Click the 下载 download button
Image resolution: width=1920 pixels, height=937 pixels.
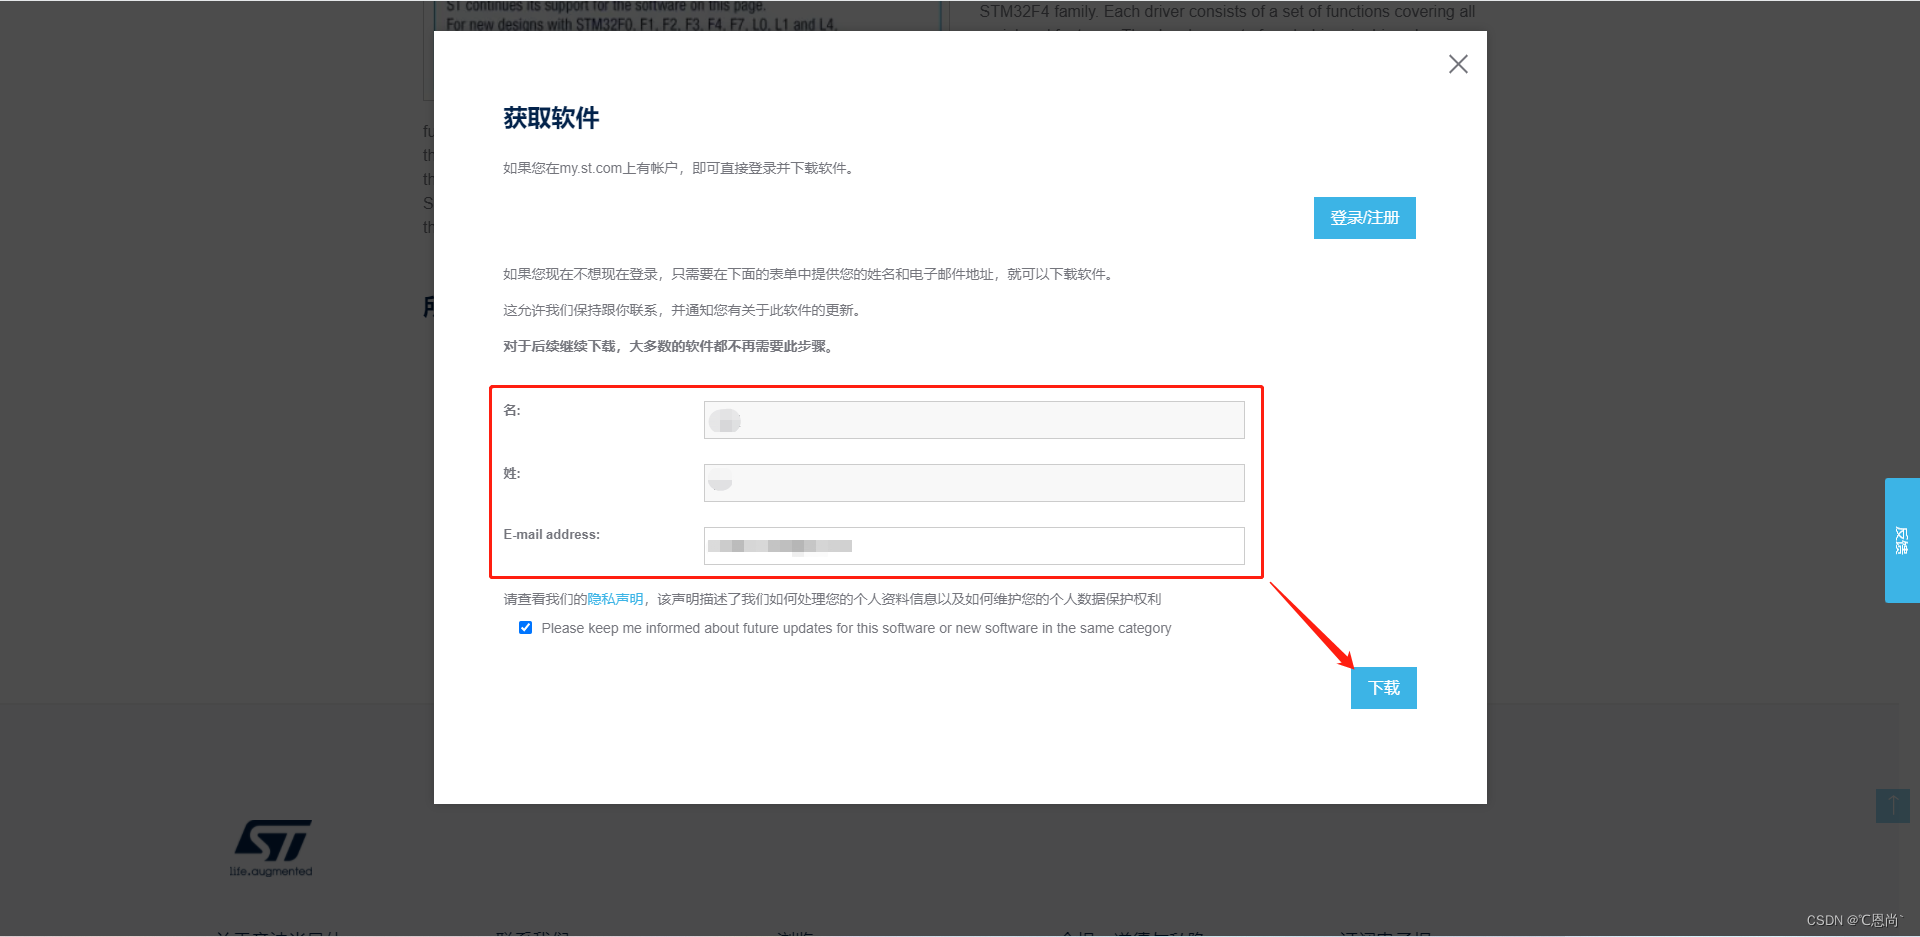pyautogui.click(x=1384, y=688)
